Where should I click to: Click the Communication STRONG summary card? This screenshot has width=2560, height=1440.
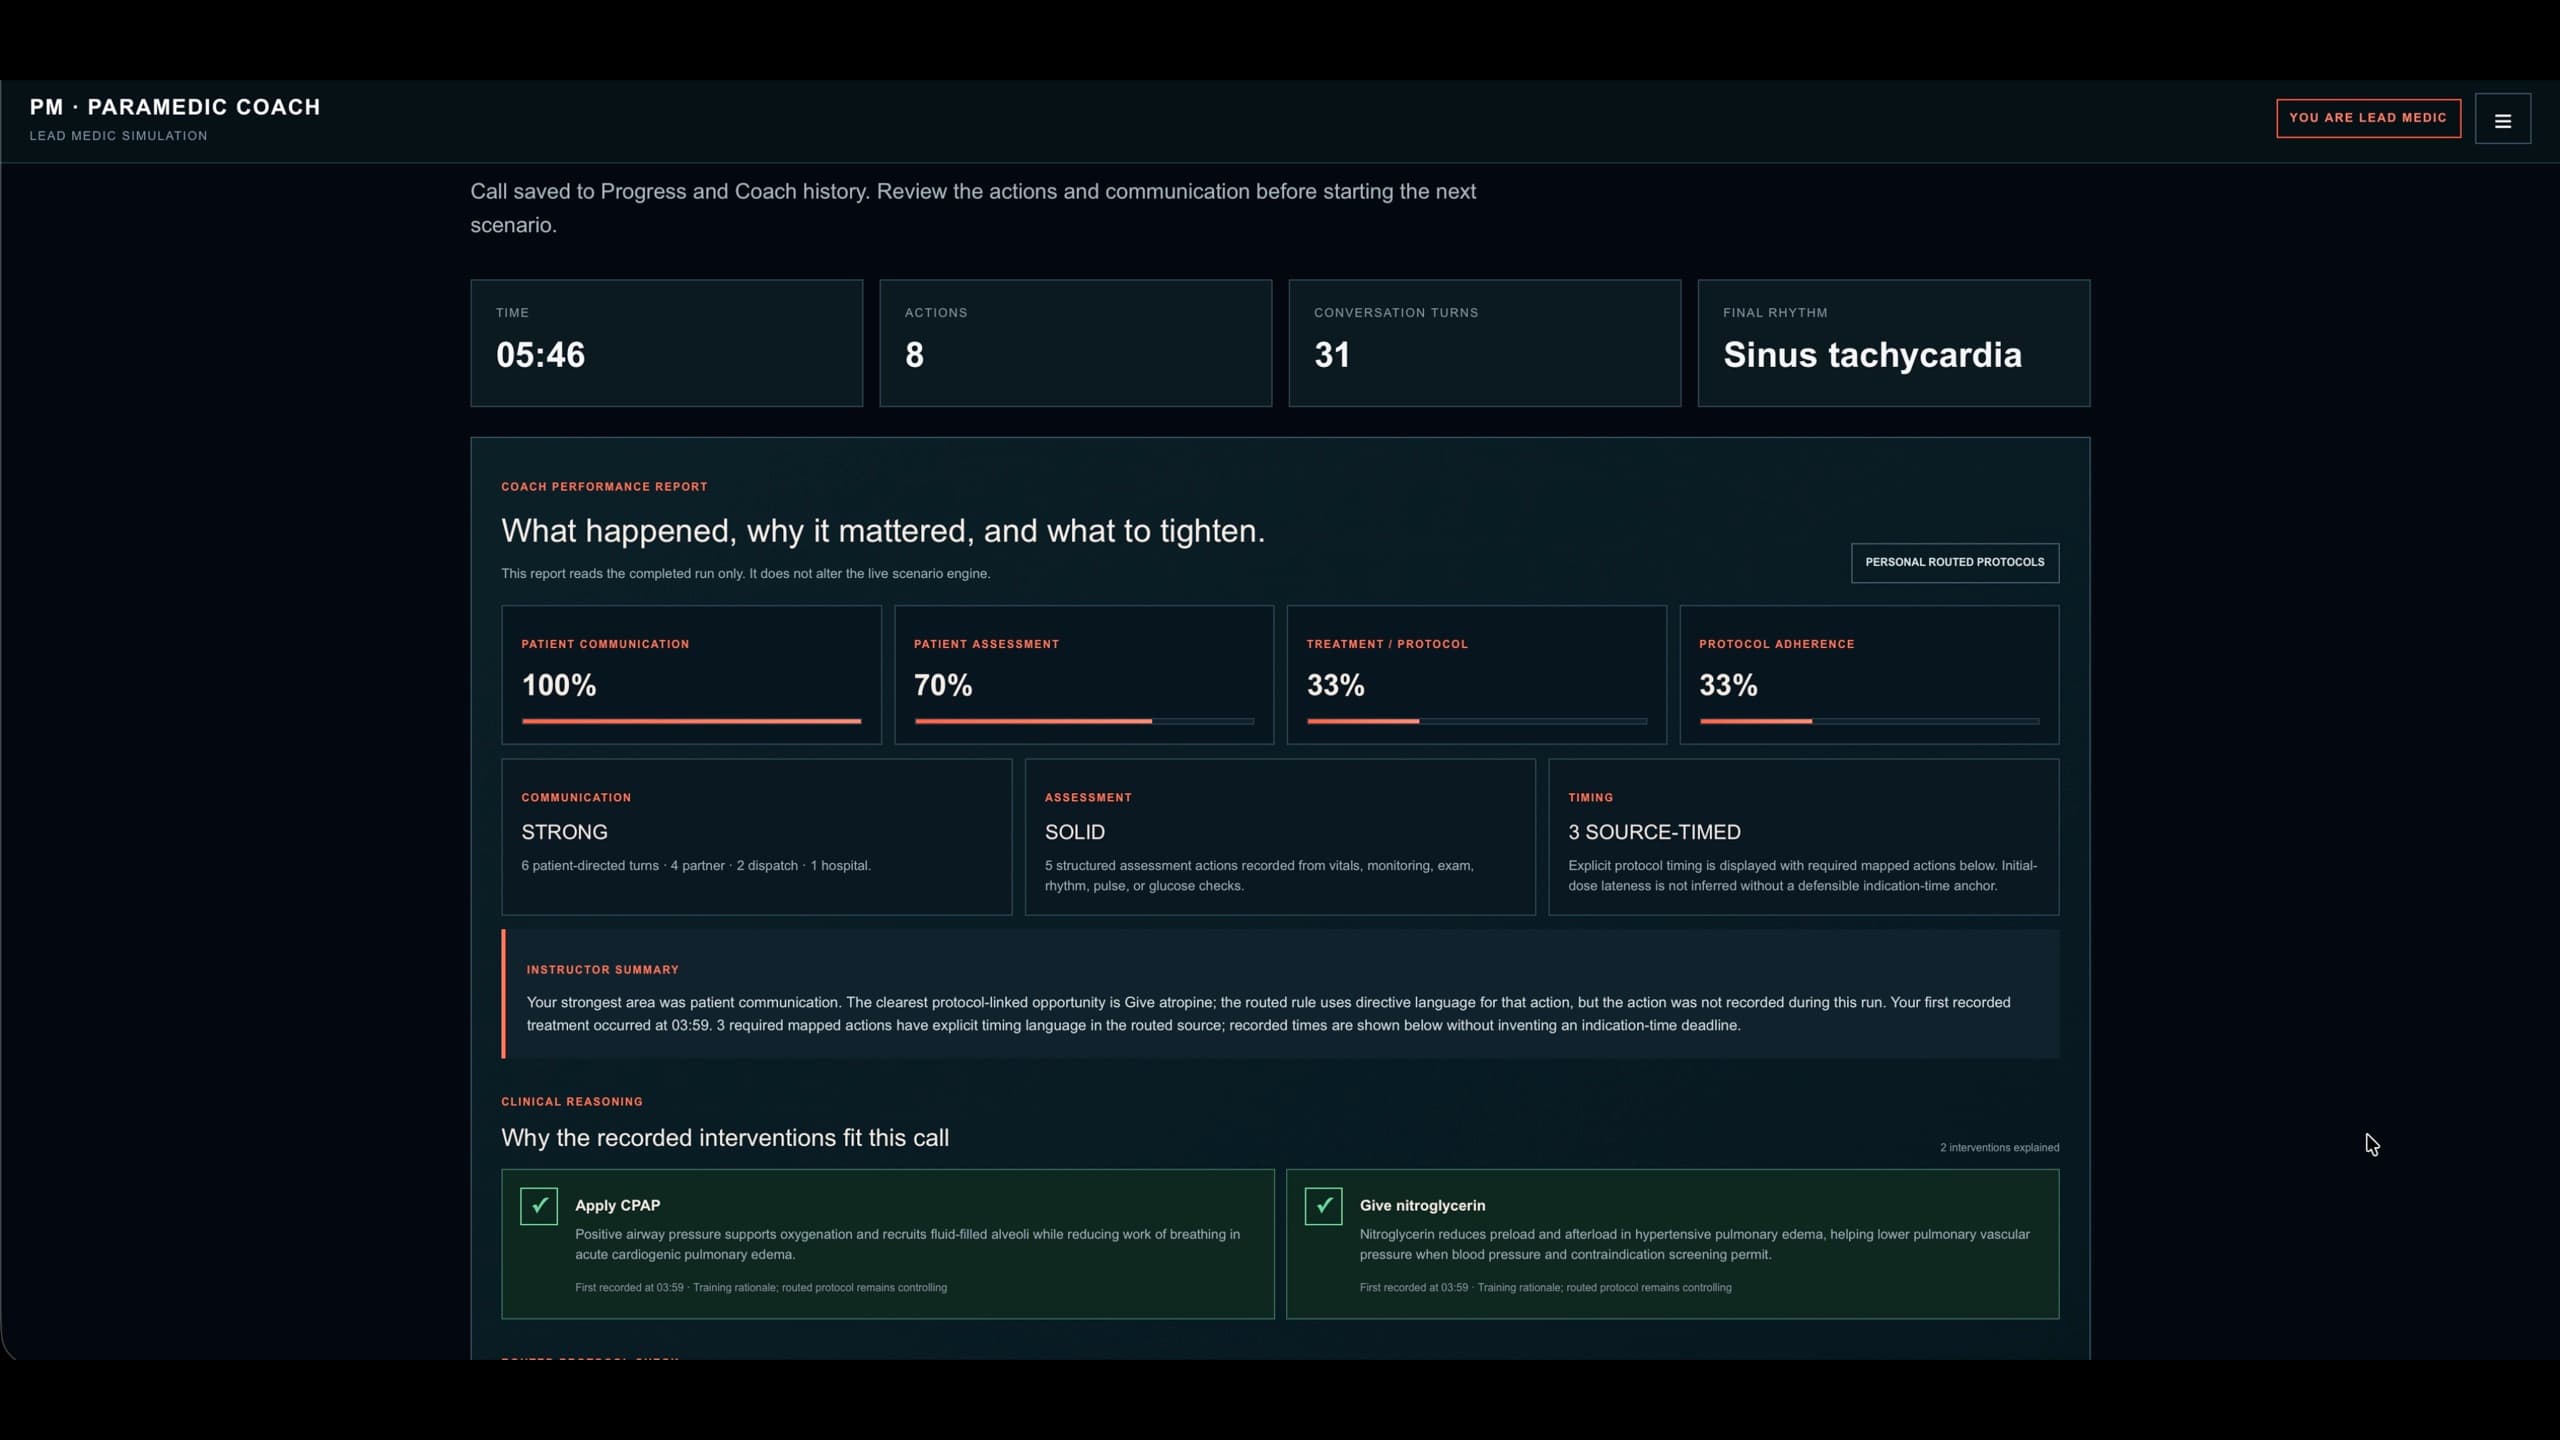[757, 837]
